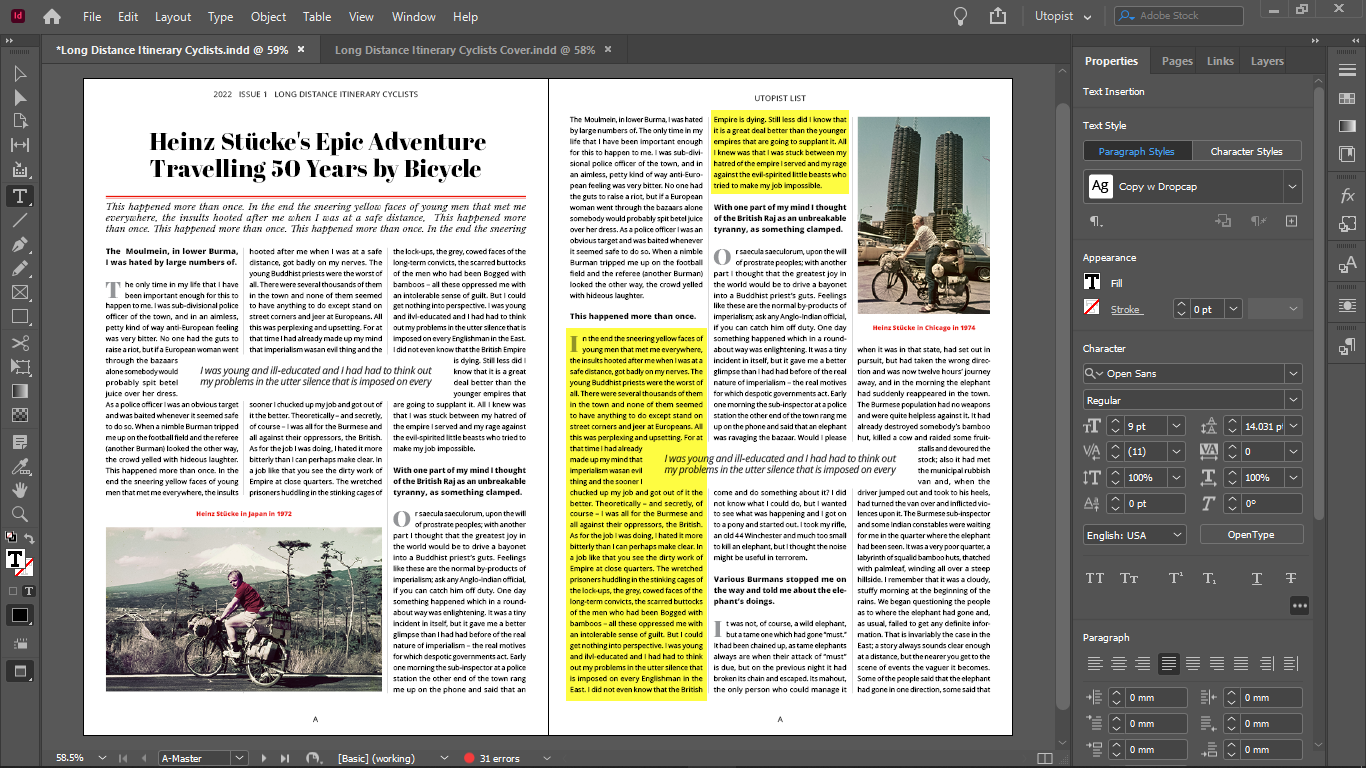The image size is (1366, 768).
Task: Click the OpenType button
Action: (x=1250, y=534)
